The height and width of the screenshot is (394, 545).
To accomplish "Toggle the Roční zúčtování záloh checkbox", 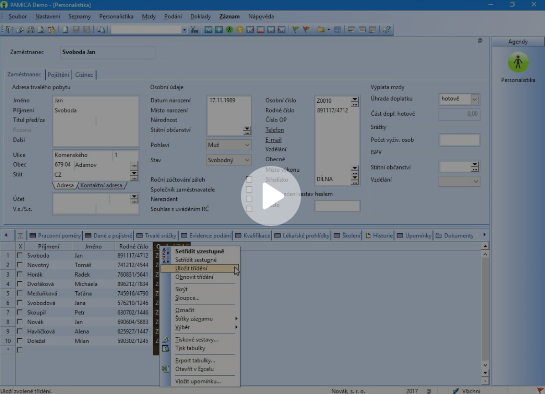I will point(249,180).
